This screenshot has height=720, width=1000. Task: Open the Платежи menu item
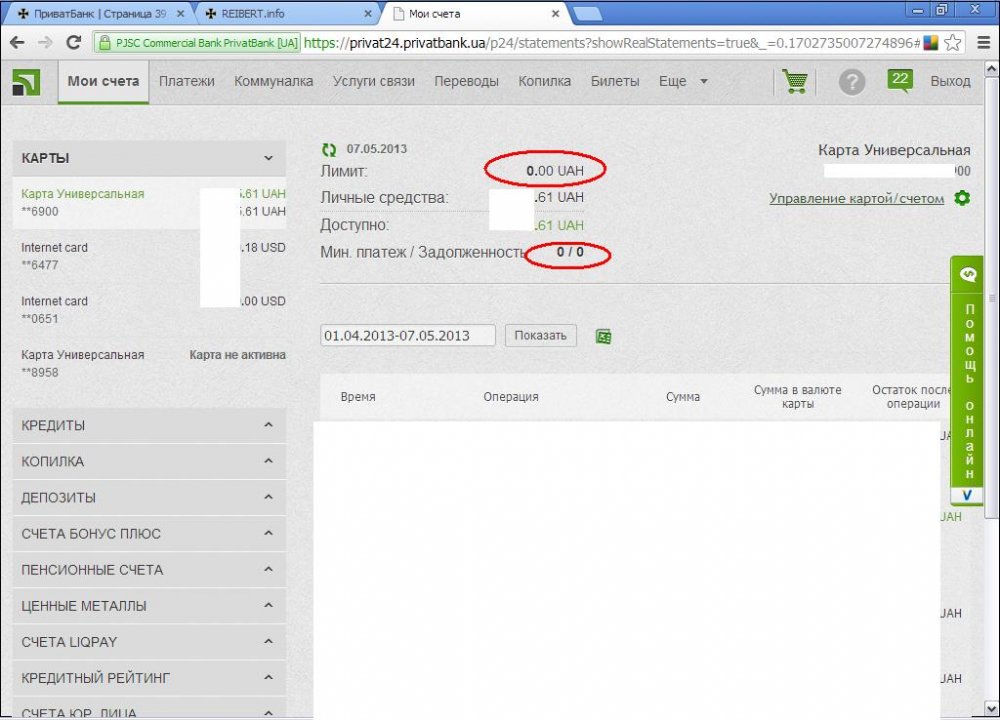click(x=186, y=82)
